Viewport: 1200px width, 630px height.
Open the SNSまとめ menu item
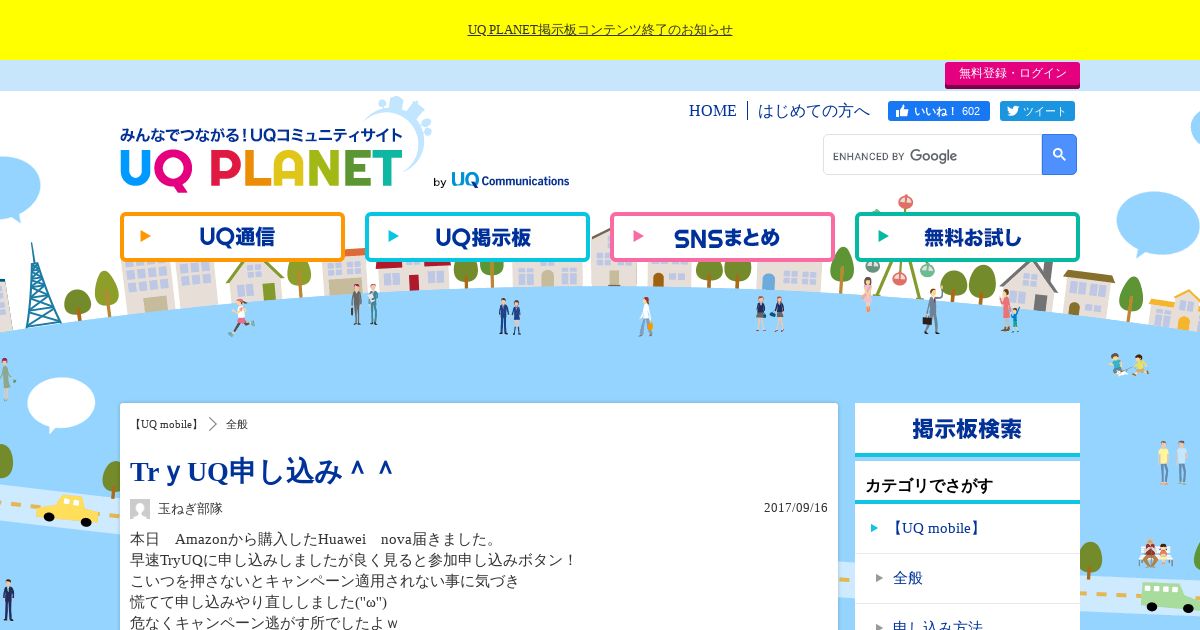(x=722, y=237)
